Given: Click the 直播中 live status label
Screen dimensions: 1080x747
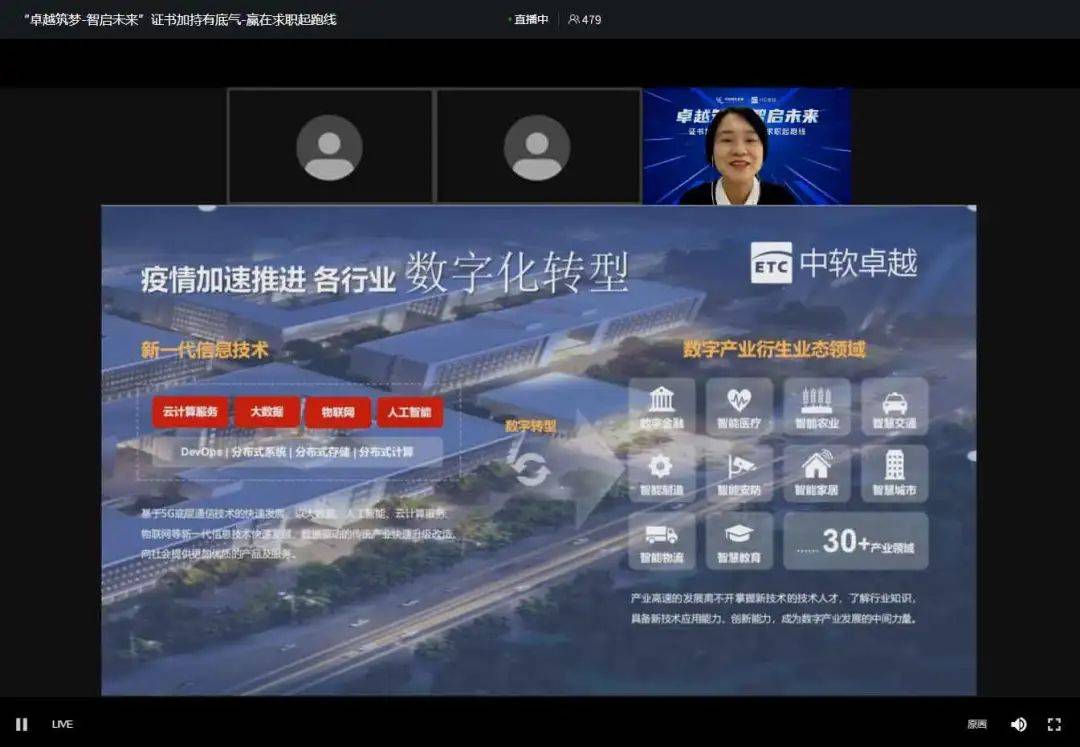Looking at the screenshot, I should tap(529, 19).
